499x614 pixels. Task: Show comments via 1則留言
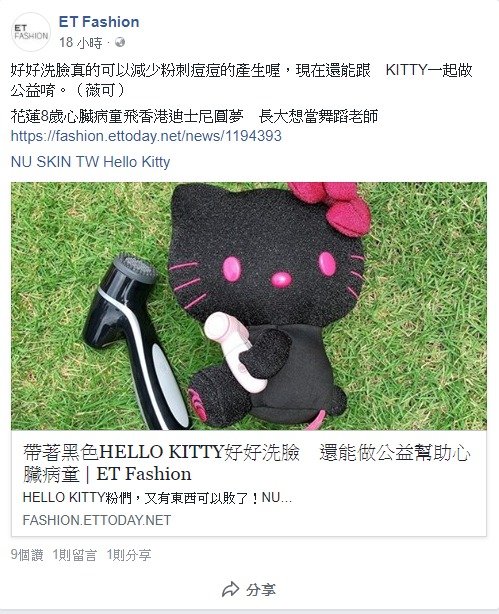pos(74,555)
